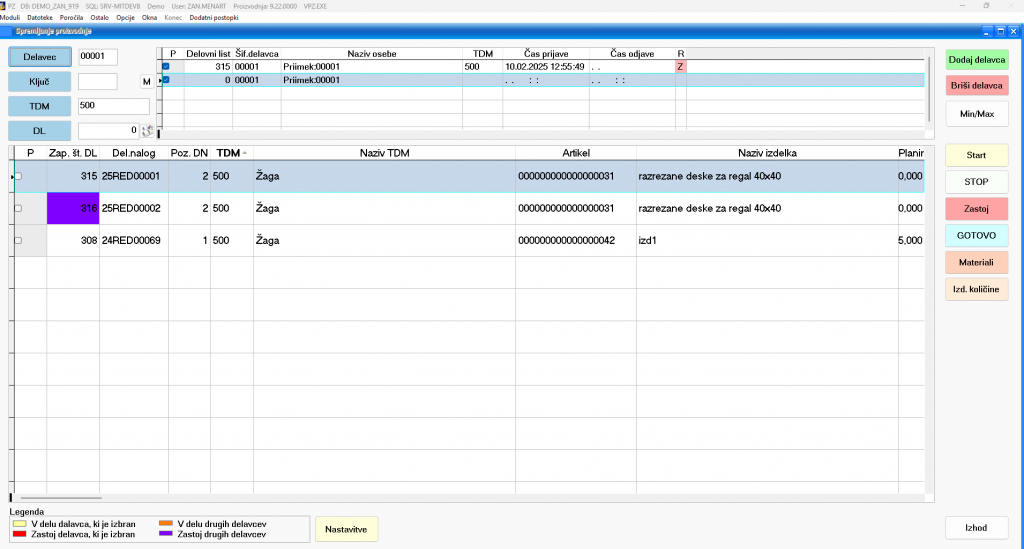Uncheck the first worker row checkbox
This screenshot has width=1024, height=549.
pyautogui.click(x=166, y=66)
